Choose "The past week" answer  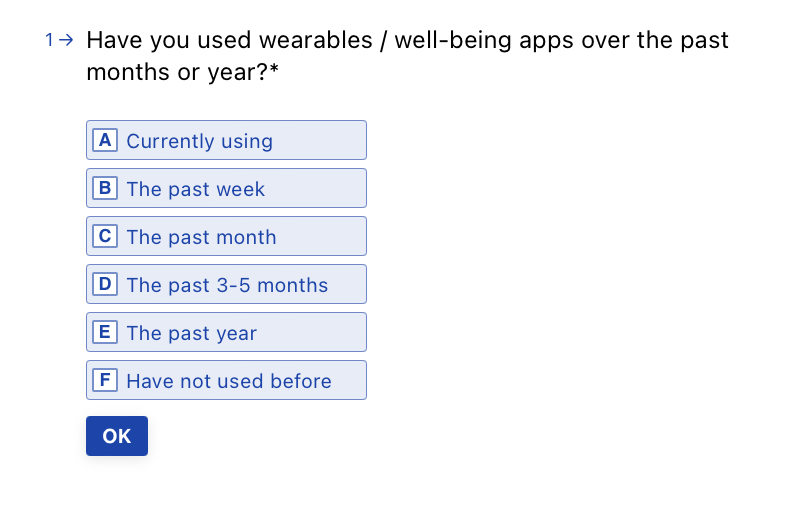click(226, 188)
